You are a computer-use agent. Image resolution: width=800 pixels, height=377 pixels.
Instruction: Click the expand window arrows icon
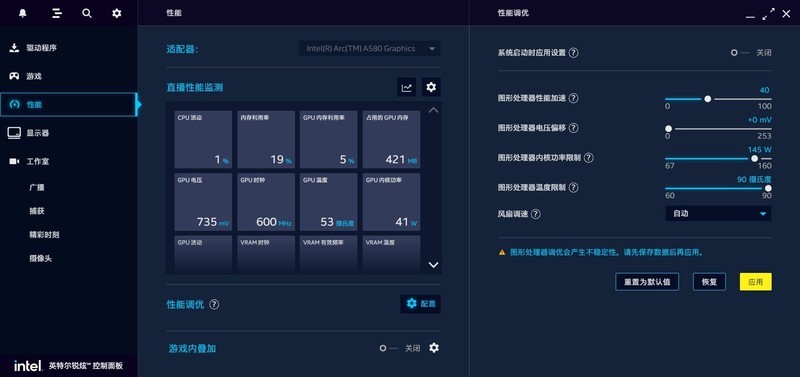point(768,14)
